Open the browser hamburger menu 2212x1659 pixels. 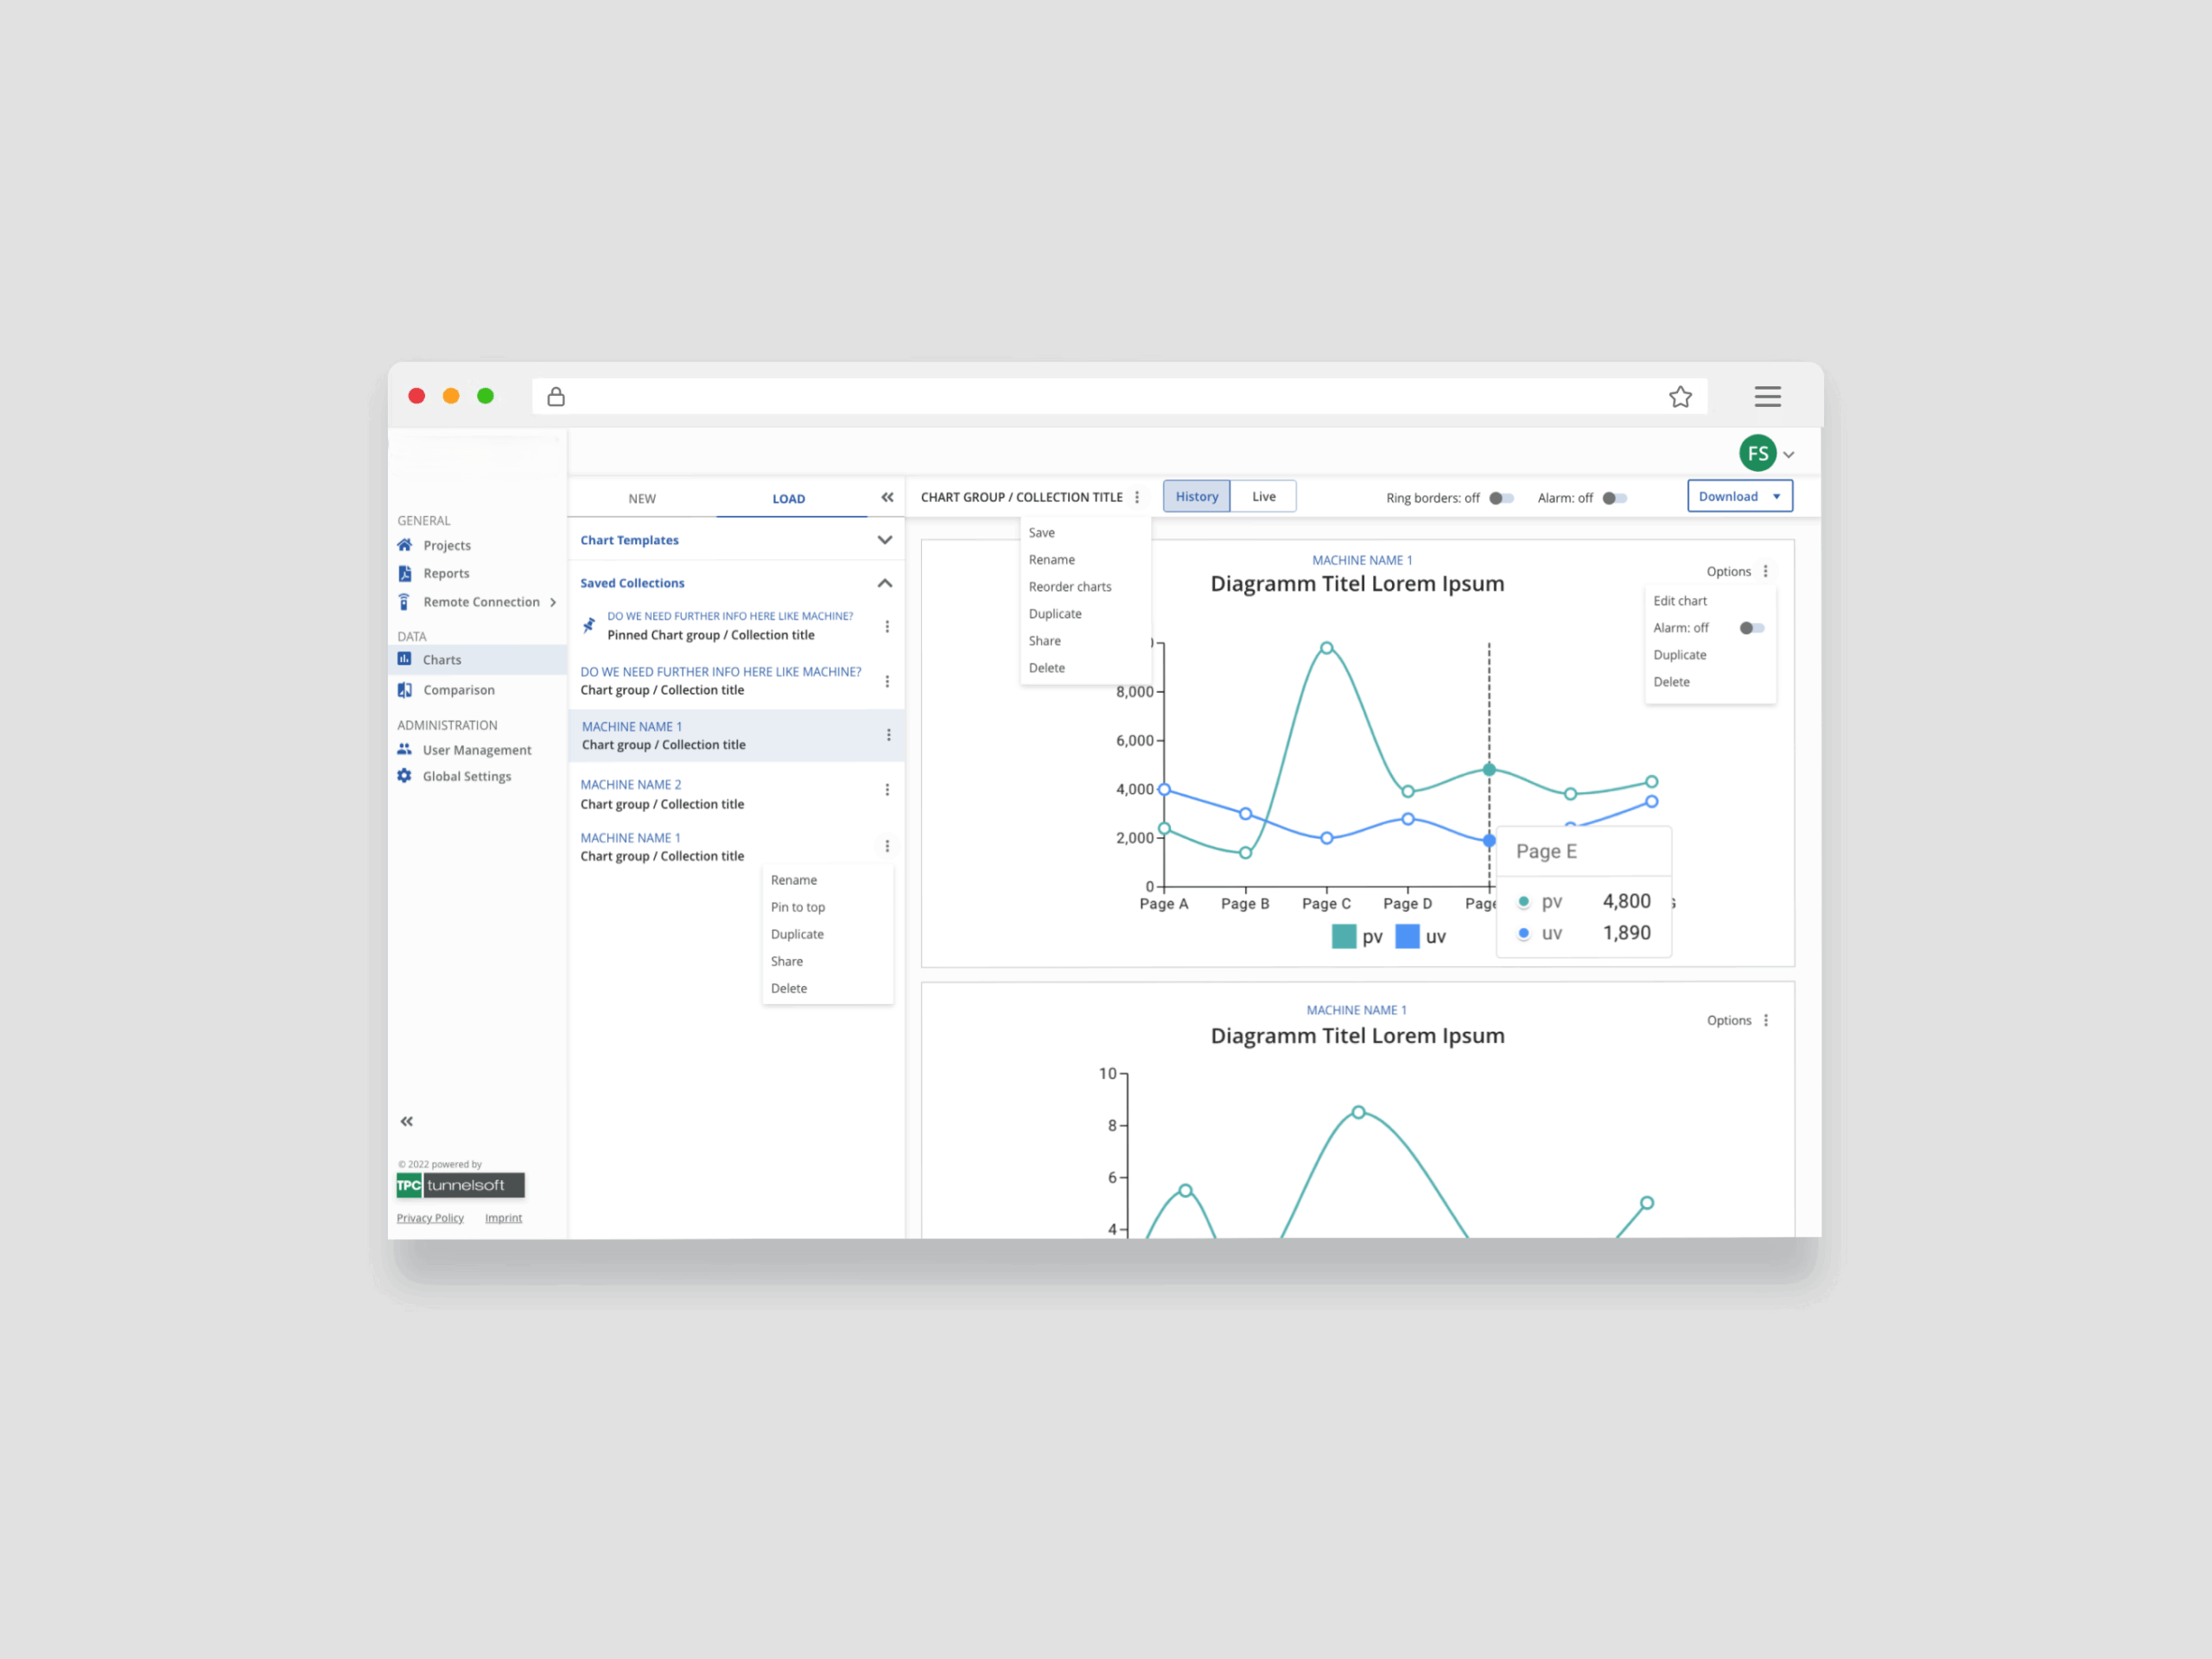click(x=1767, y=396)
